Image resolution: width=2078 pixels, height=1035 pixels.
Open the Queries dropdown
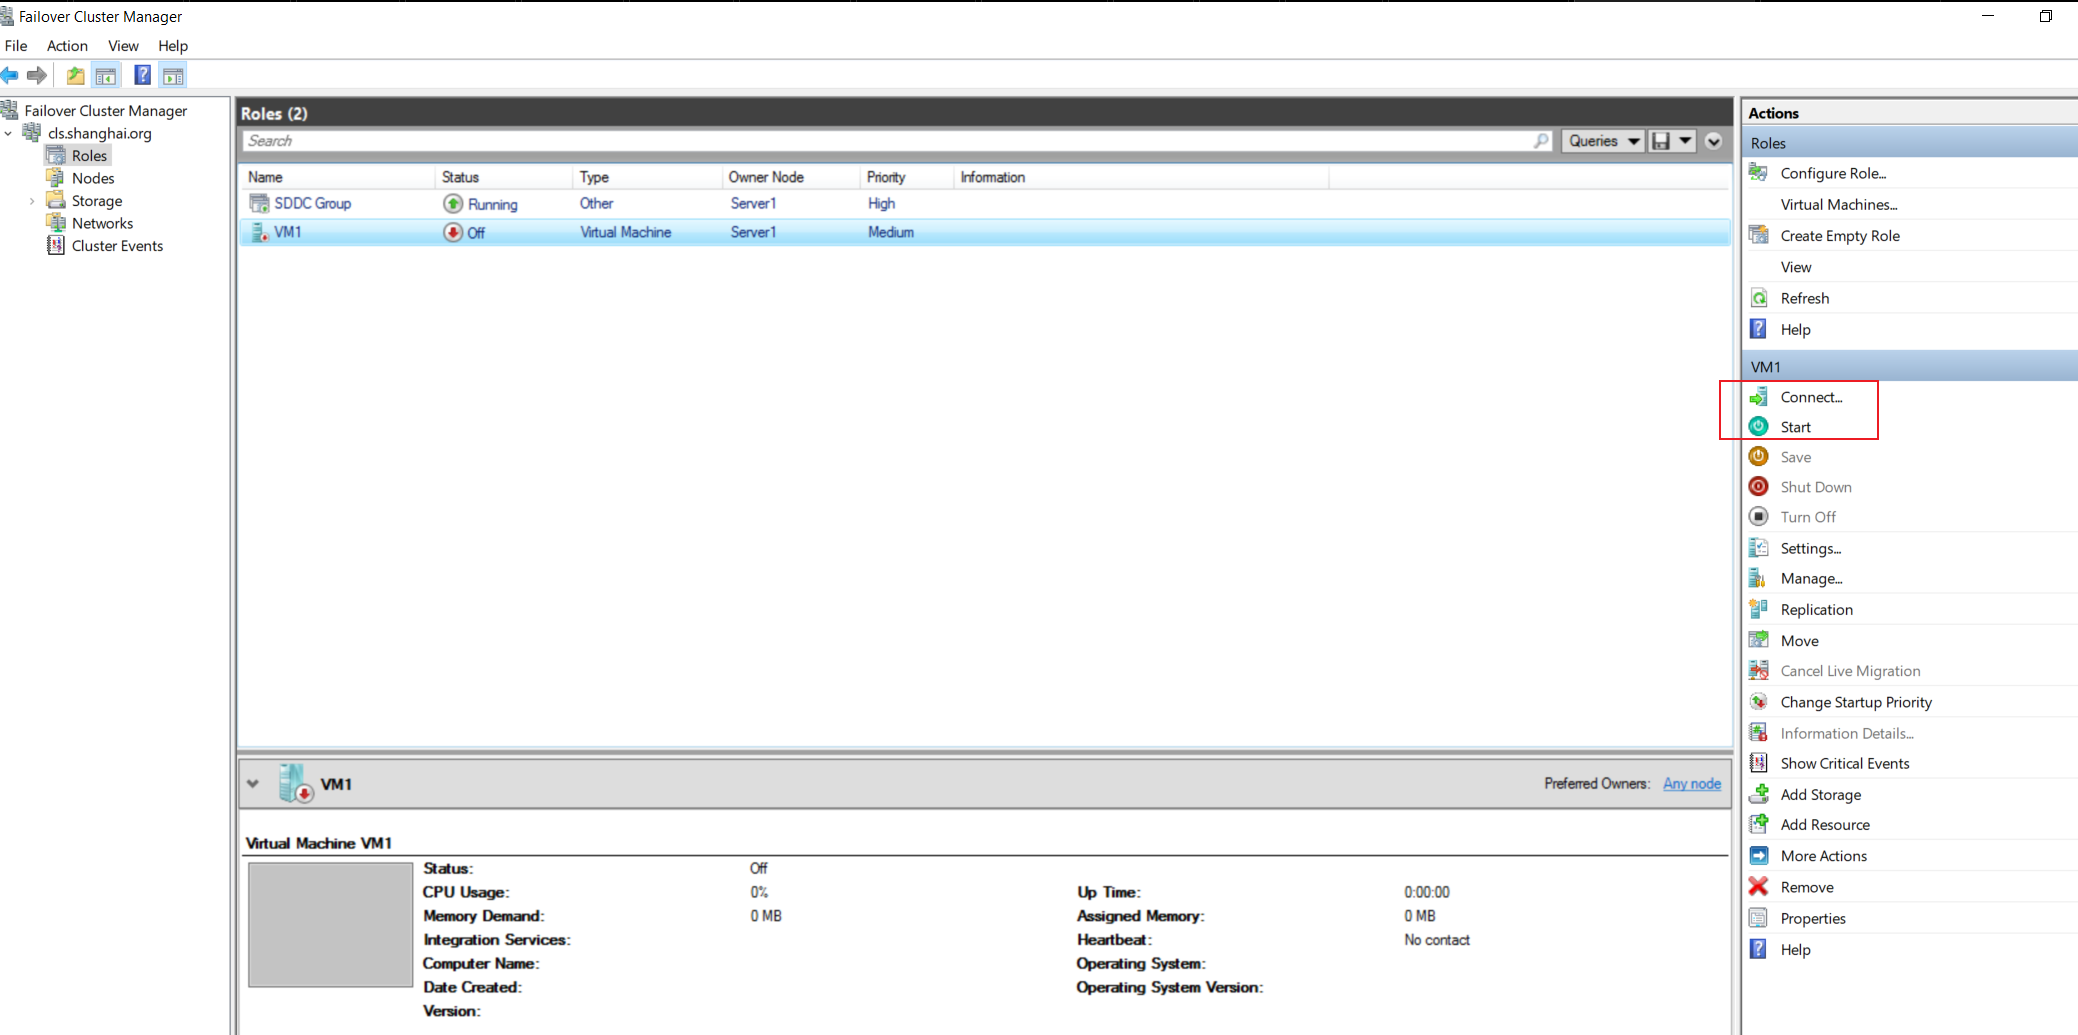pyautogui.click(x=1604, y=141)
